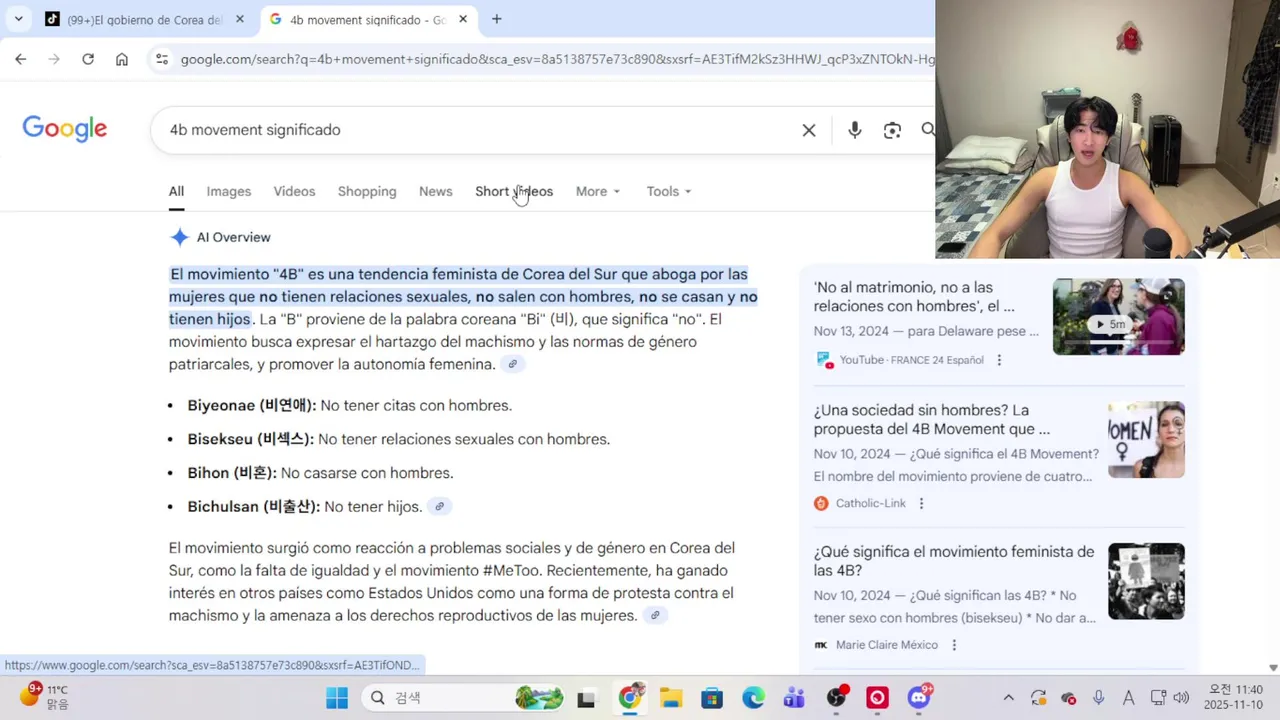Click the Google logo
Viewport: 1280px width, 720px height.
[65, 129]
